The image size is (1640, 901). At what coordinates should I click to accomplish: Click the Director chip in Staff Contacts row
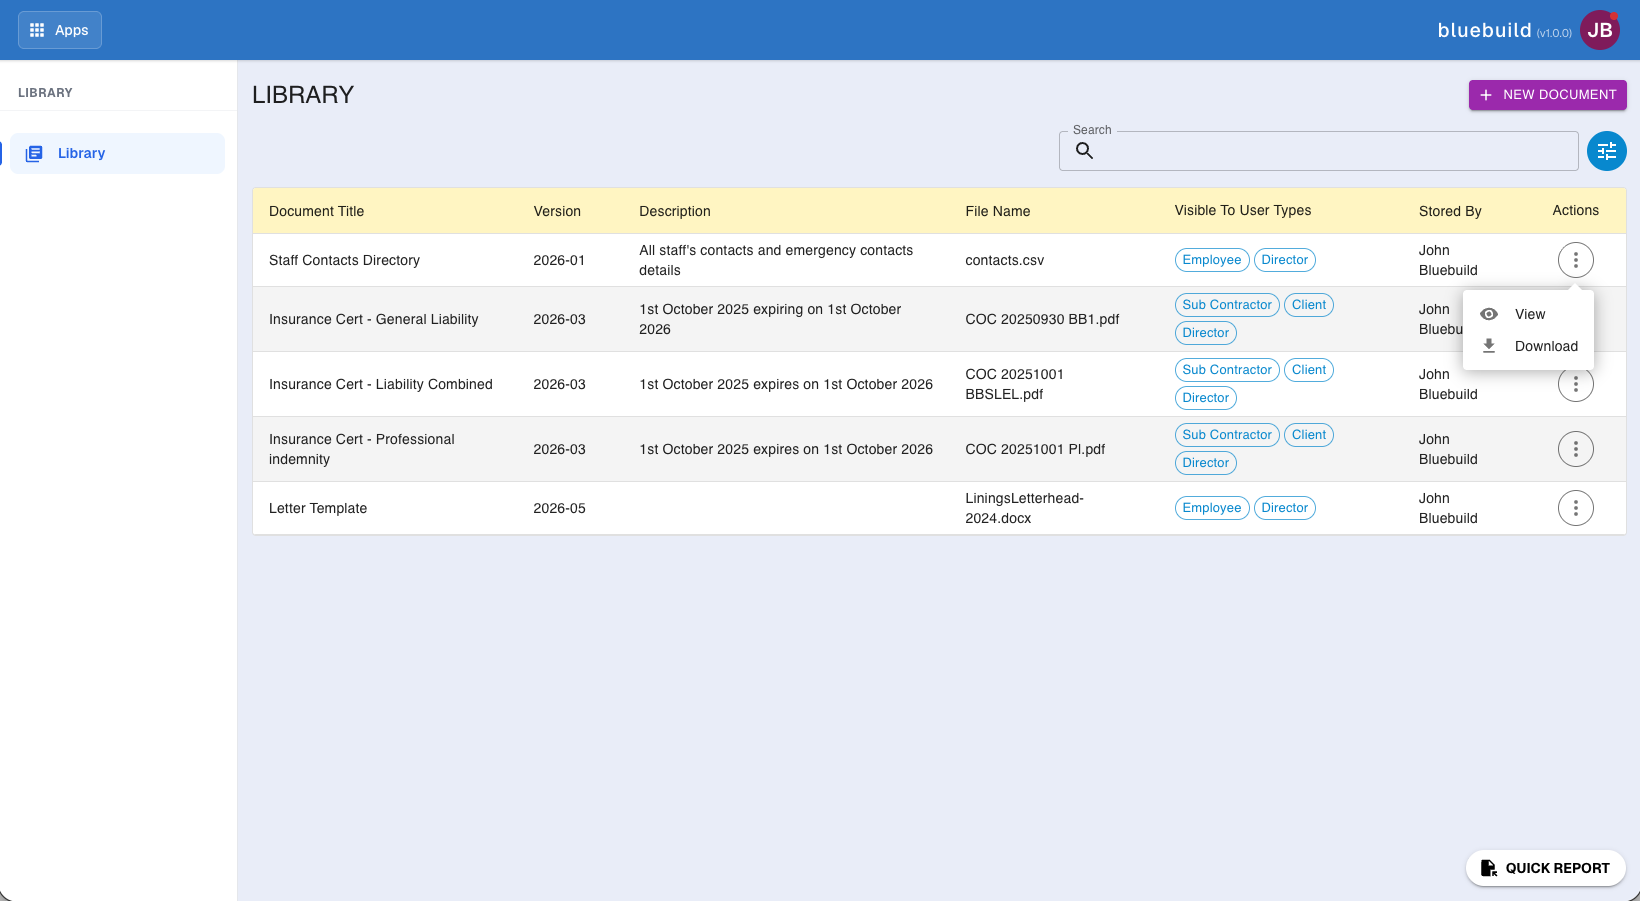click(x=1285, y=260)
